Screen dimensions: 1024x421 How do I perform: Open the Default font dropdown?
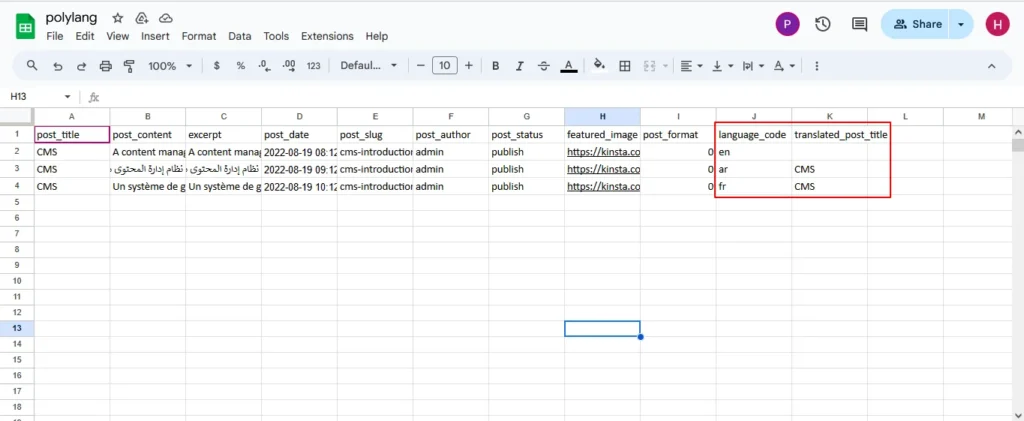point(369,66)
